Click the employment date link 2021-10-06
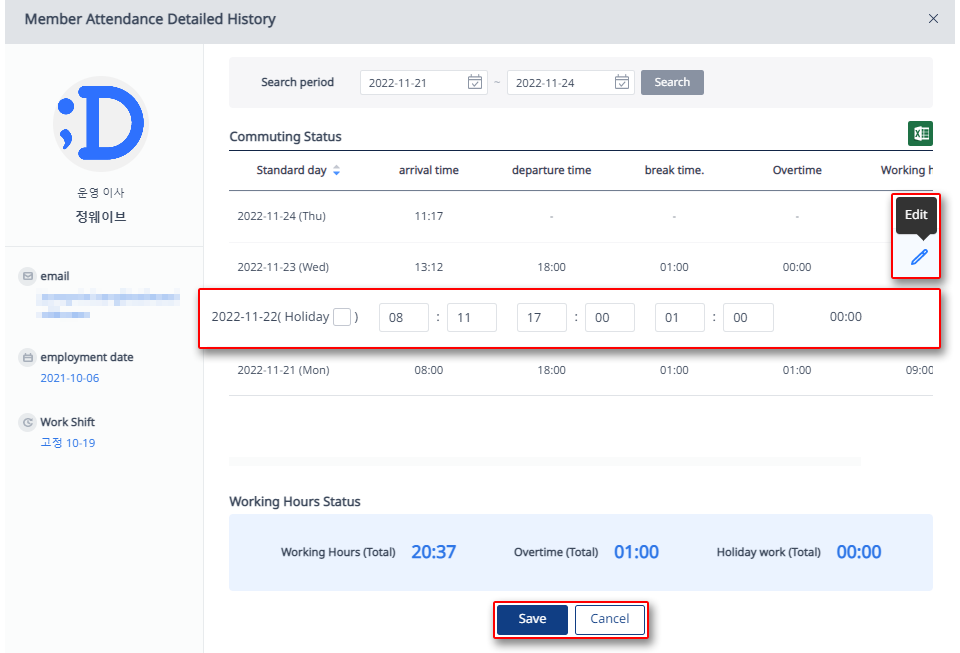Image resolution: width=960 pixels, height=653 pixels. tap(67, 377)
